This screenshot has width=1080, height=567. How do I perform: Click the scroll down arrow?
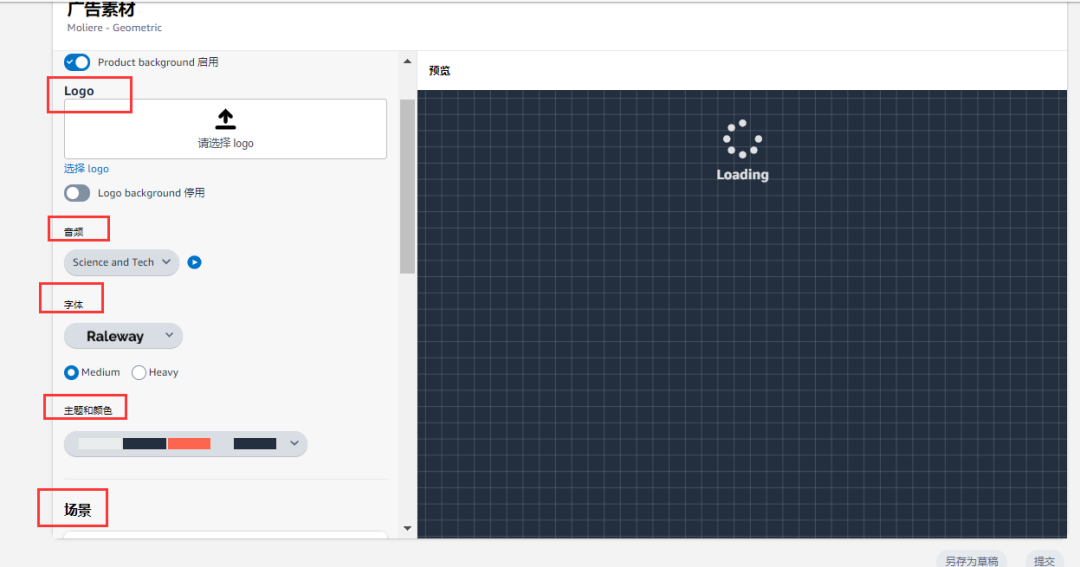tap(407, 528)
